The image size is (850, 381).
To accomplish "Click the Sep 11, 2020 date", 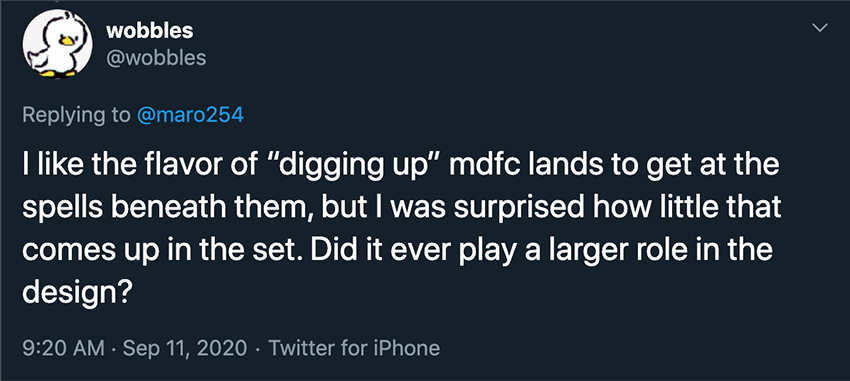I will [x=185, y=347].
